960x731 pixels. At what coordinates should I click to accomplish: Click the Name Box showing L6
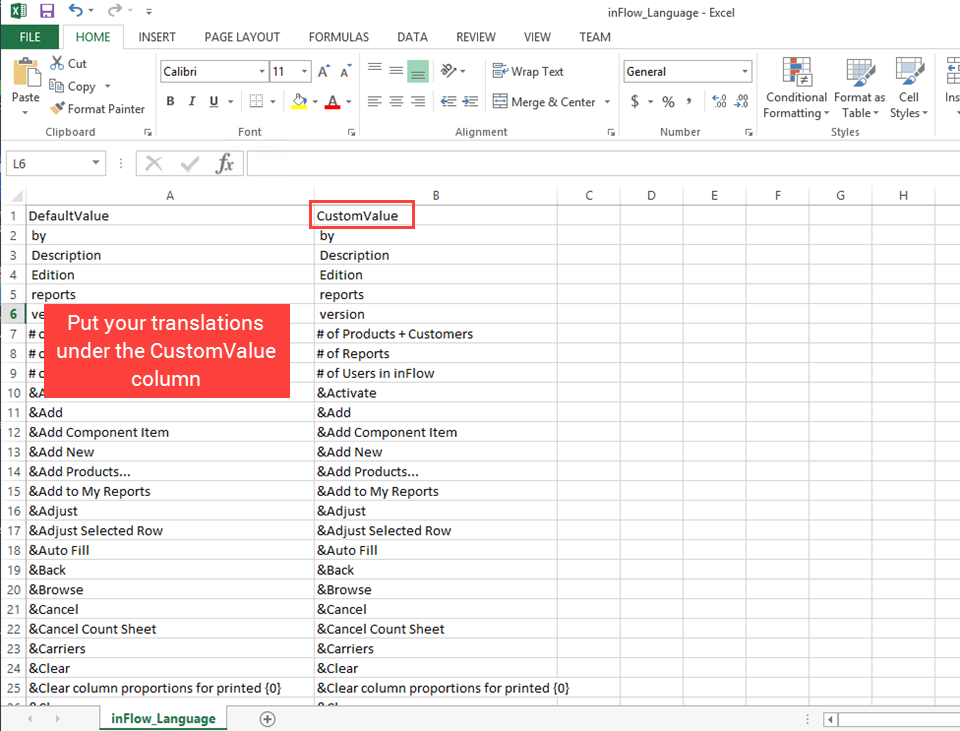point(56,163)
